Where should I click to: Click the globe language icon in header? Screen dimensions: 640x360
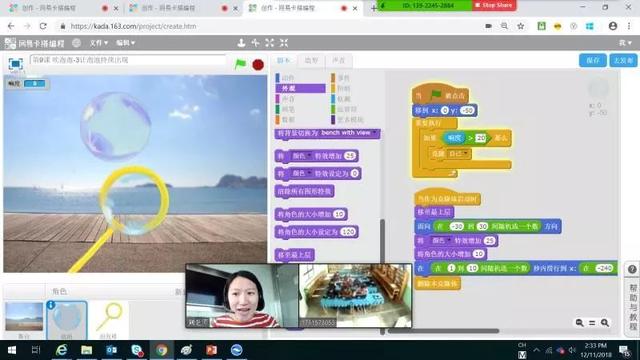click(x=76, y=42)
